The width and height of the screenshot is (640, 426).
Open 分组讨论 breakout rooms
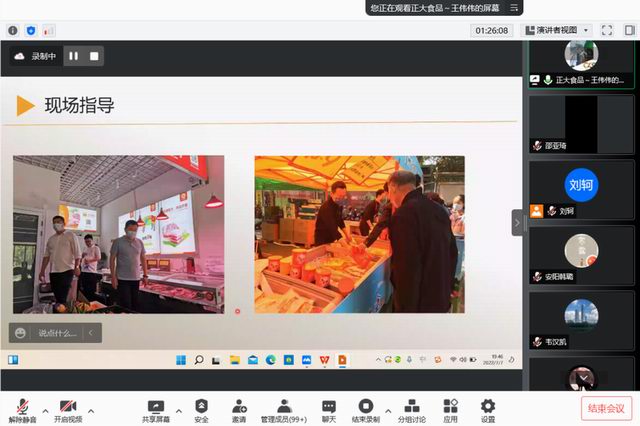pyautogui.click(x=411, y=409)
